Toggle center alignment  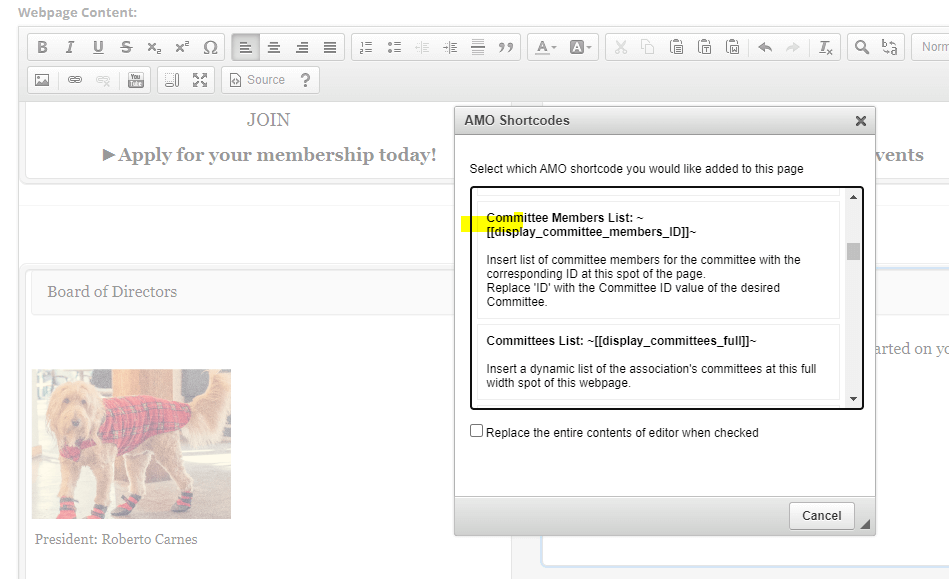pyautogui.click(x=274, y=47)
